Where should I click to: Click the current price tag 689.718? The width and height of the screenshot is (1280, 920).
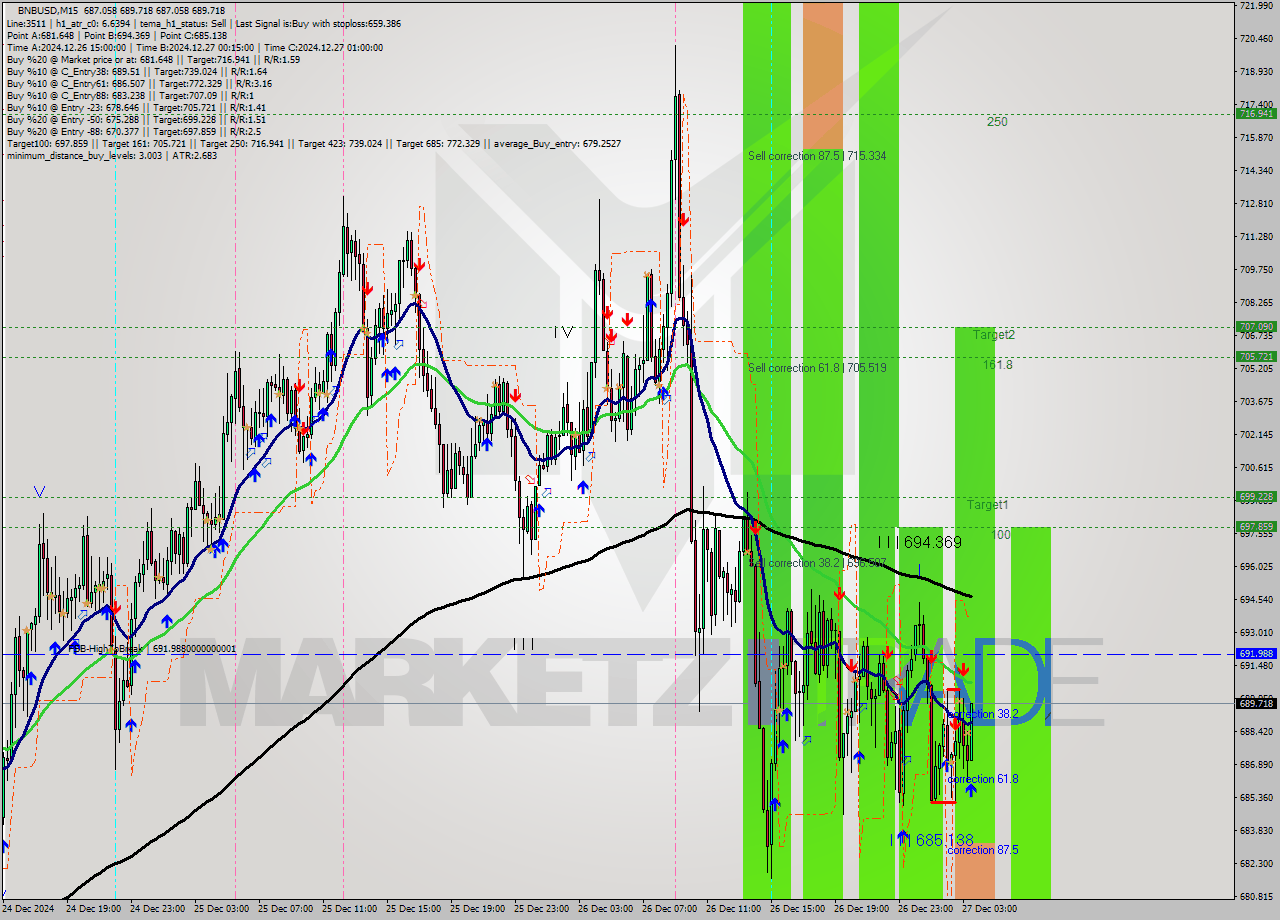tap(1257, 703)
